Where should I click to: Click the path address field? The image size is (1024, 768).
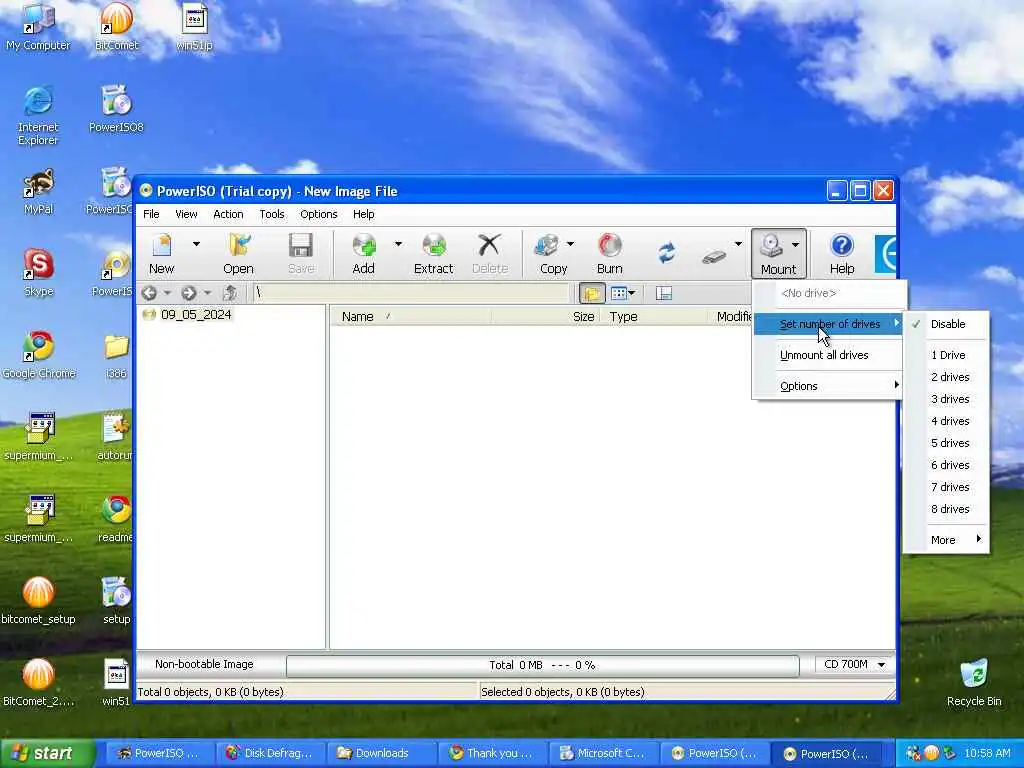click(410, 293)
